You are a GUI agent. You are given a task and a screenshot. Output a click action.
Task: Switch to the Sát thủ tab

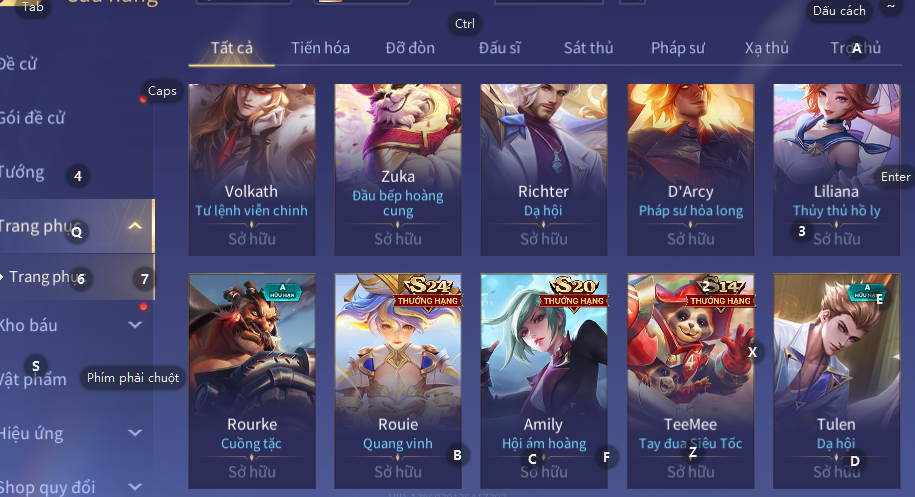tap(588, 48)
